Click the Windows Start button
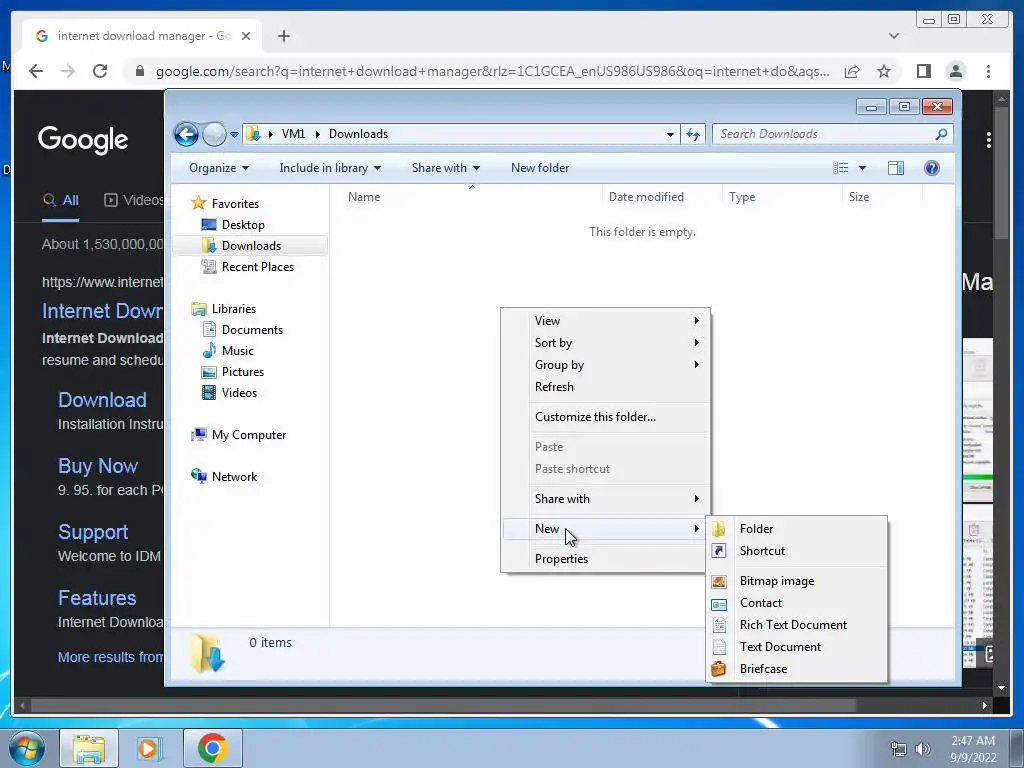 (x=27, y=748)
